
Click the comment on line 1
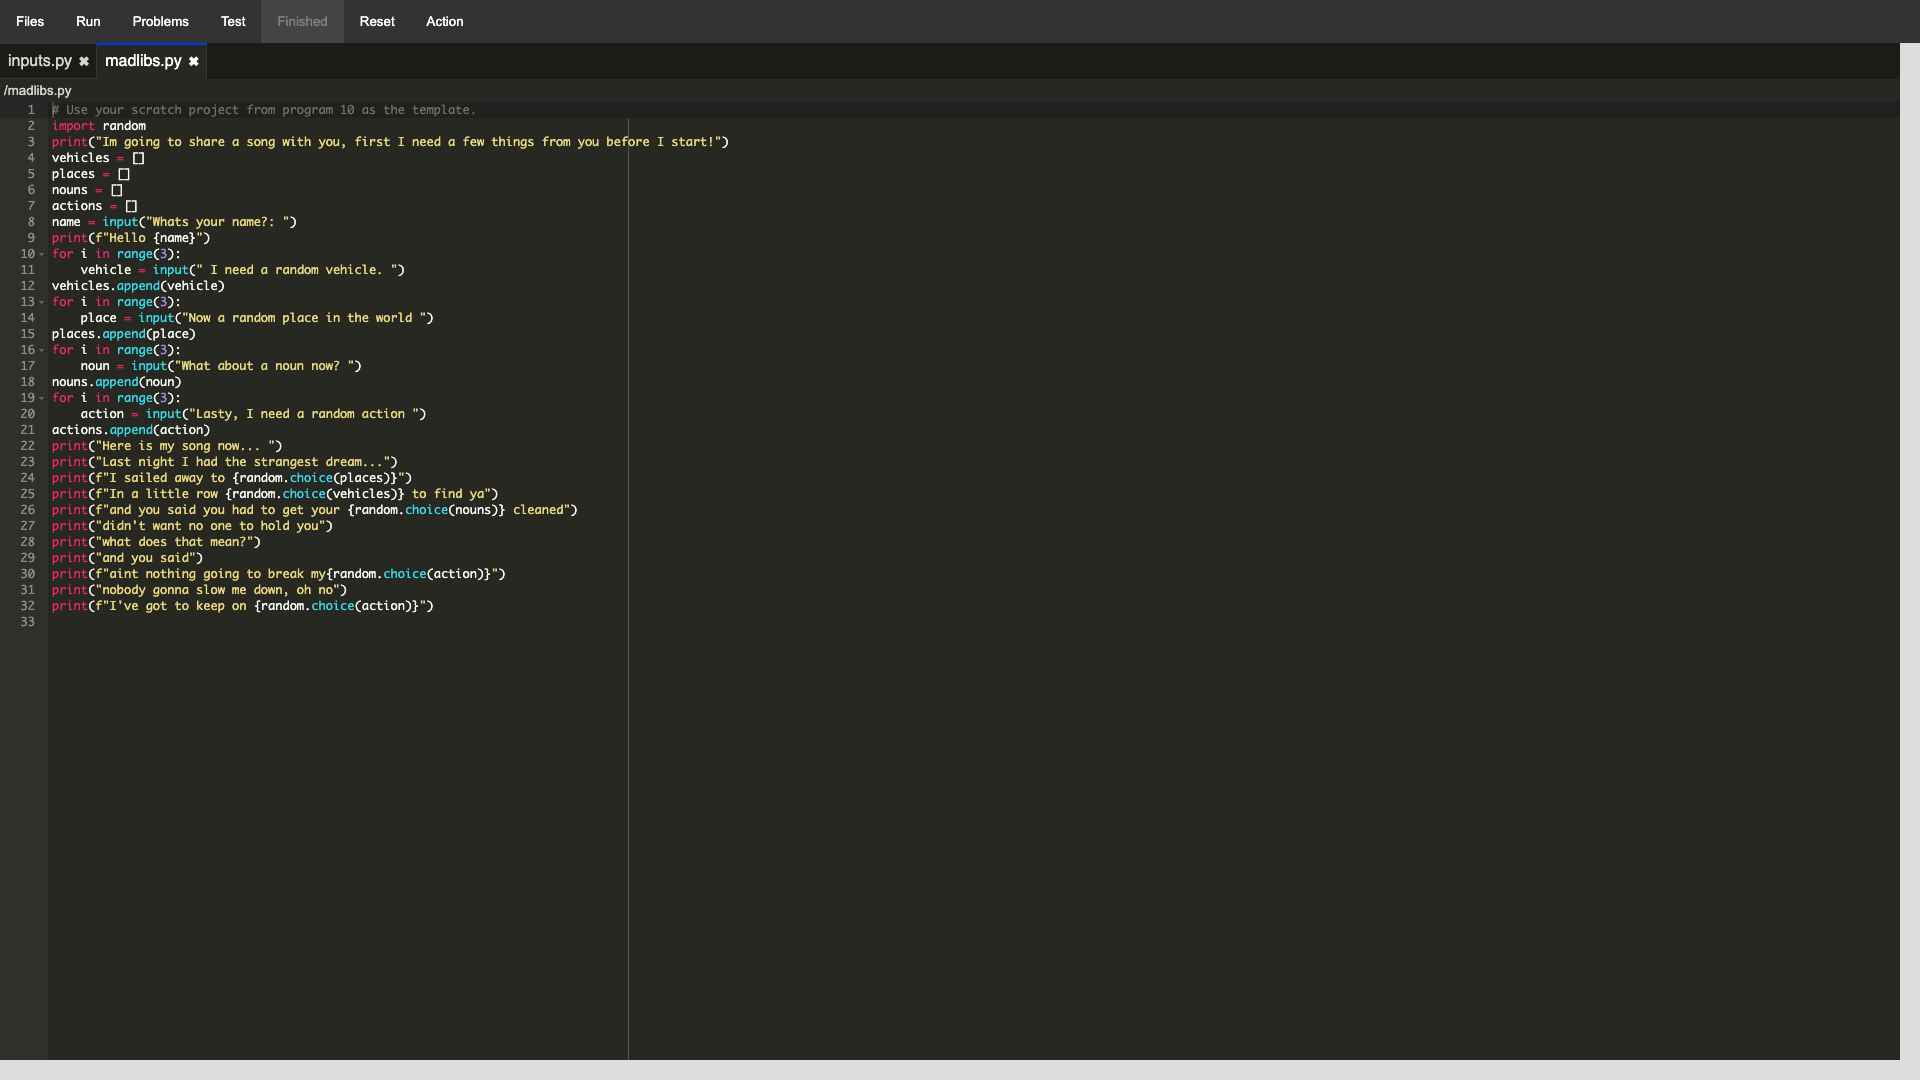coord(264,110)
